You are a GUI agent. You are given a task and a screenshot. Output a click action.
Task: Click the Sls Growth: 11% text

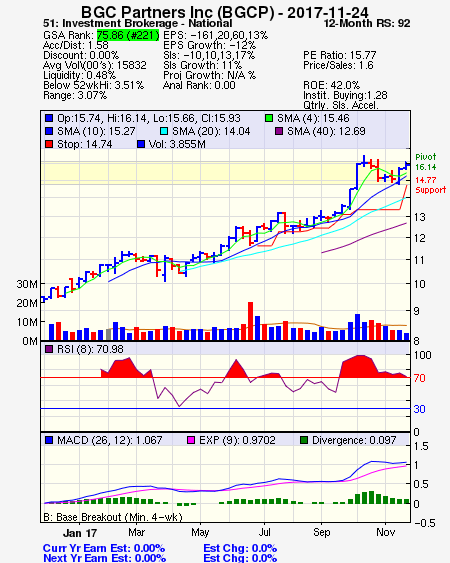[203, 65]
